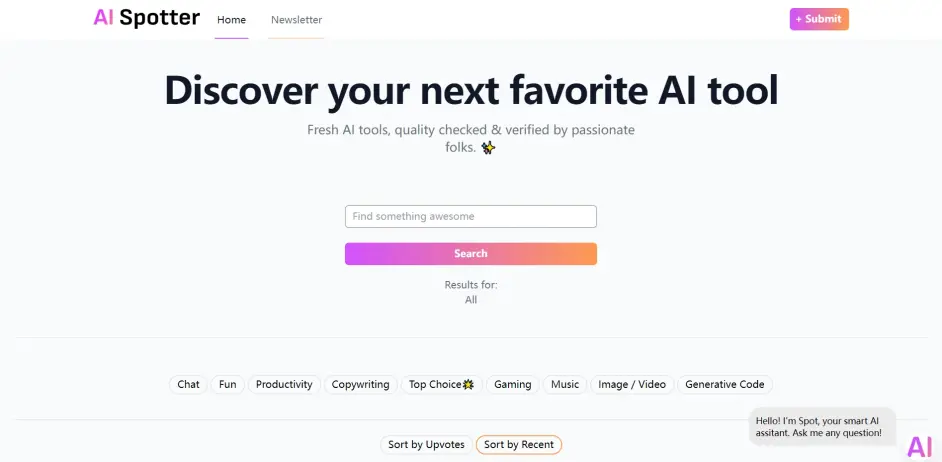Sort results by Recent
The height and width of the screenshot is (462, 942).
click(x=518, y=445)
